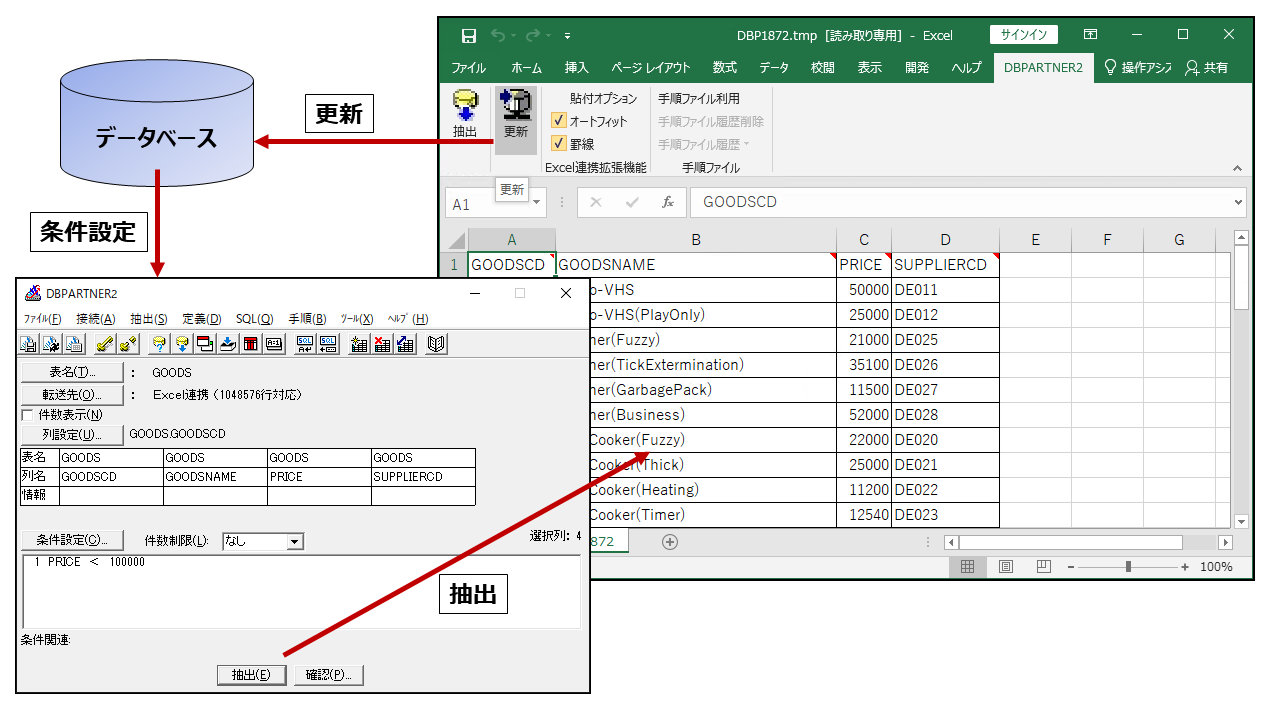This screenshot has width=1280, height=720.
Task: Open the 件数制限 combo box
Action: coord(262,541)
